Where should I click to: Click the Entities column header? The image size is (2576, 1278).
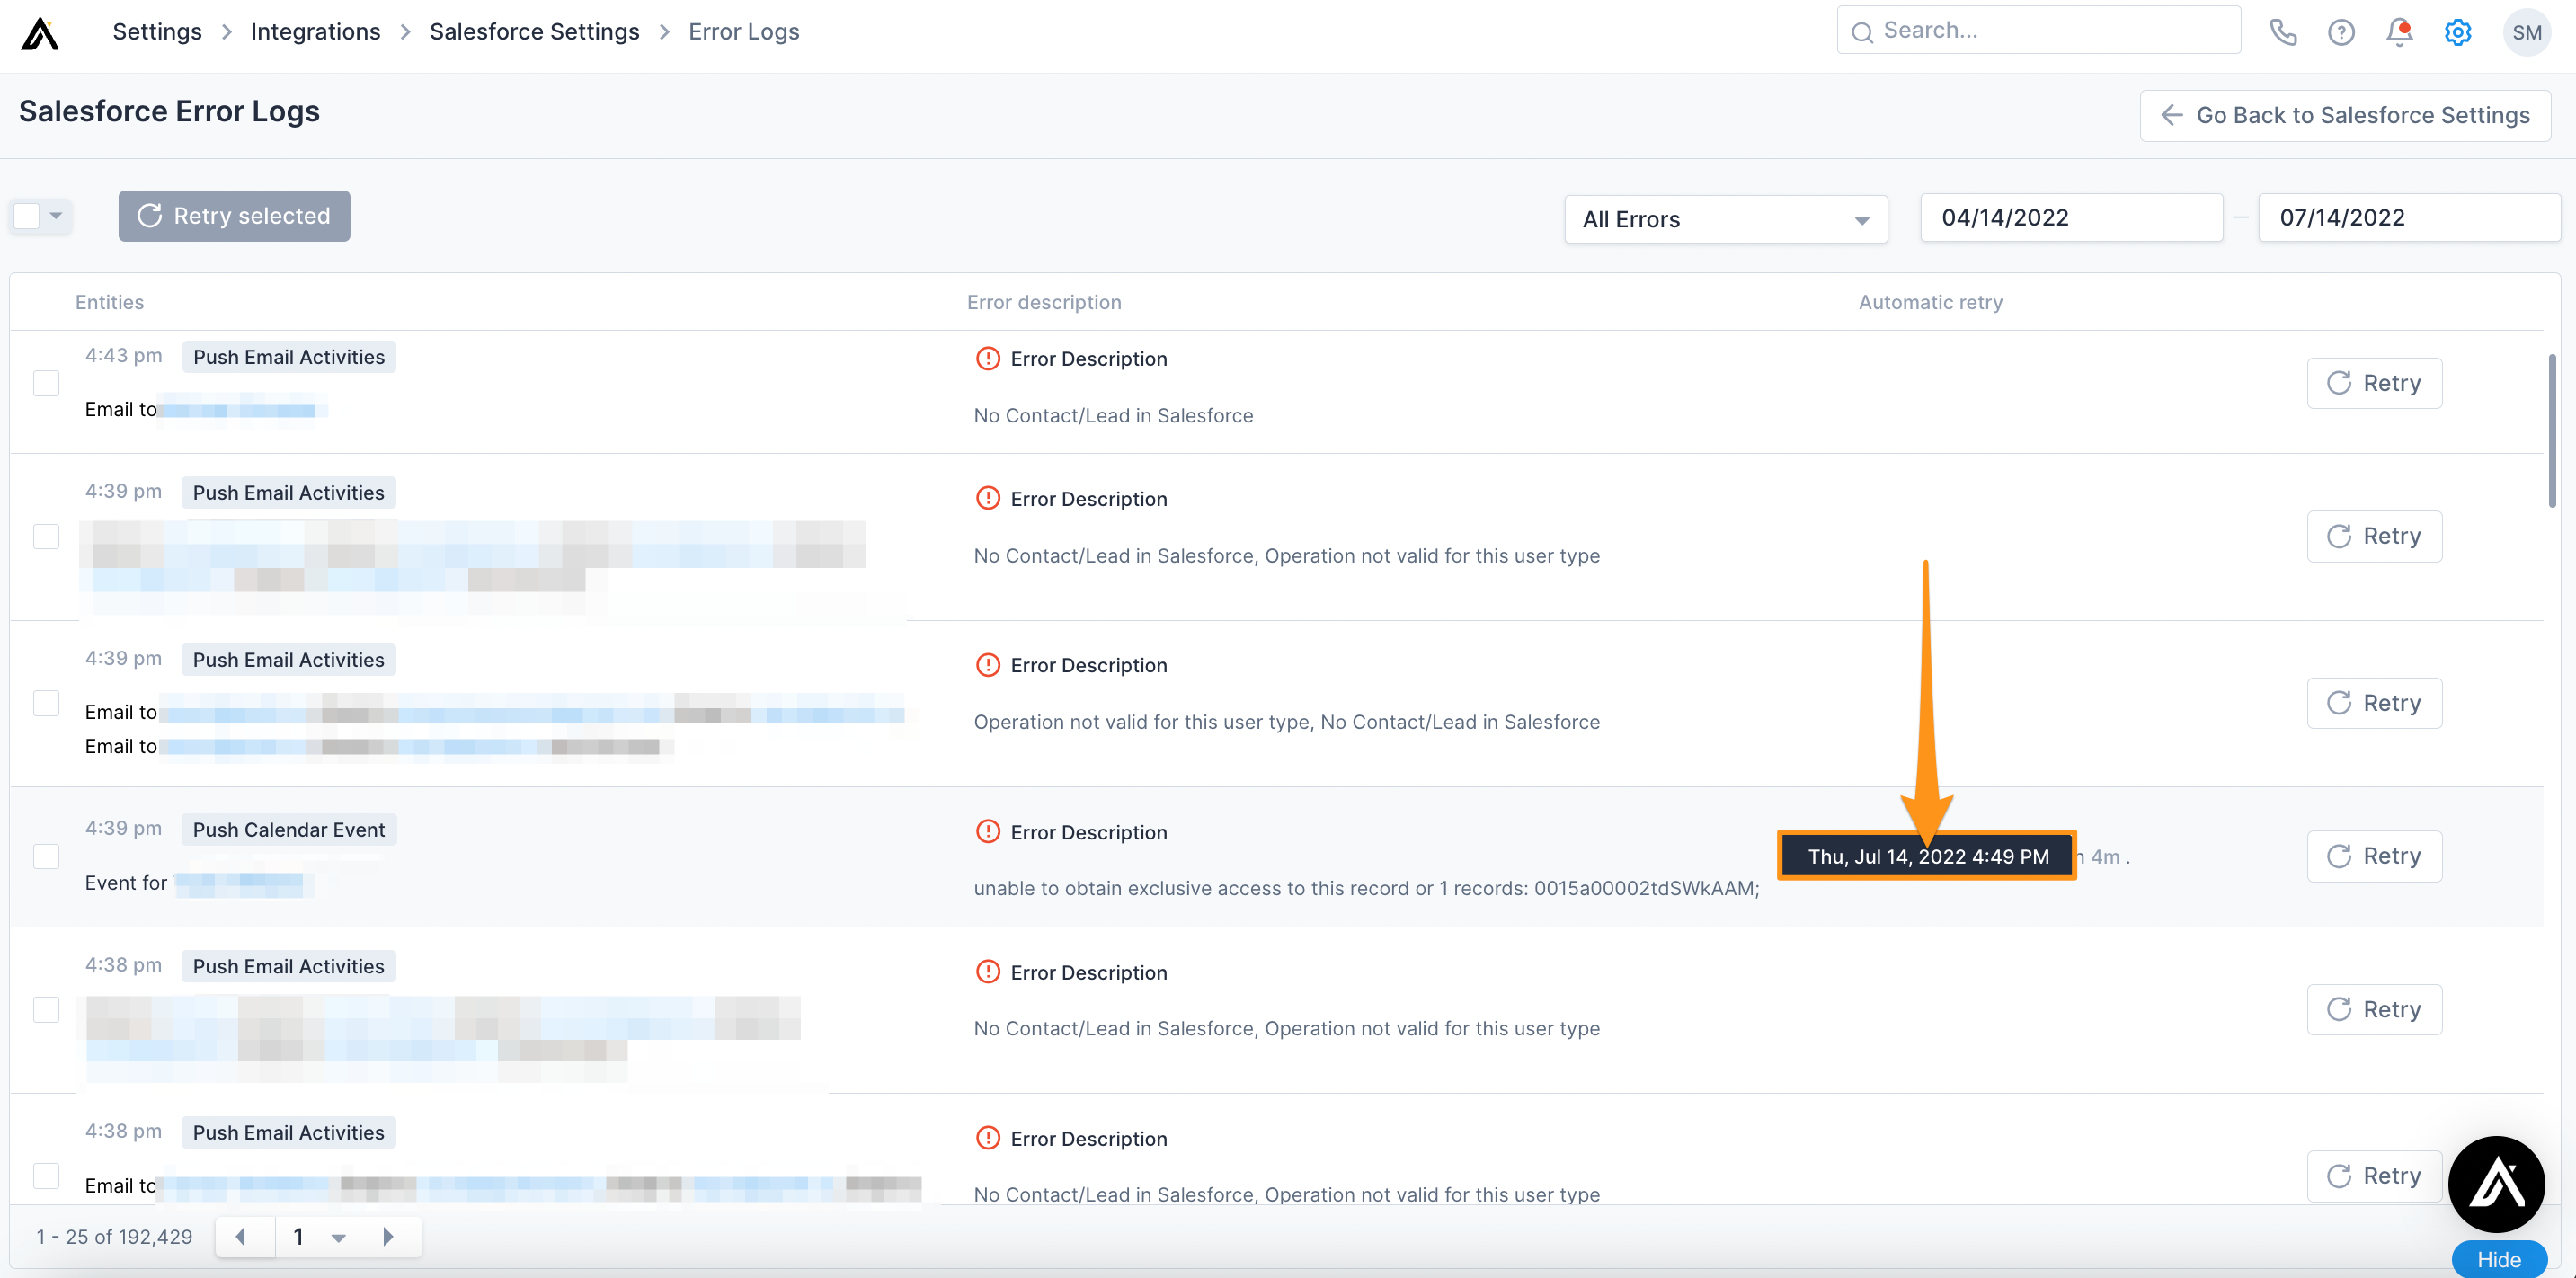pos(109,302)
